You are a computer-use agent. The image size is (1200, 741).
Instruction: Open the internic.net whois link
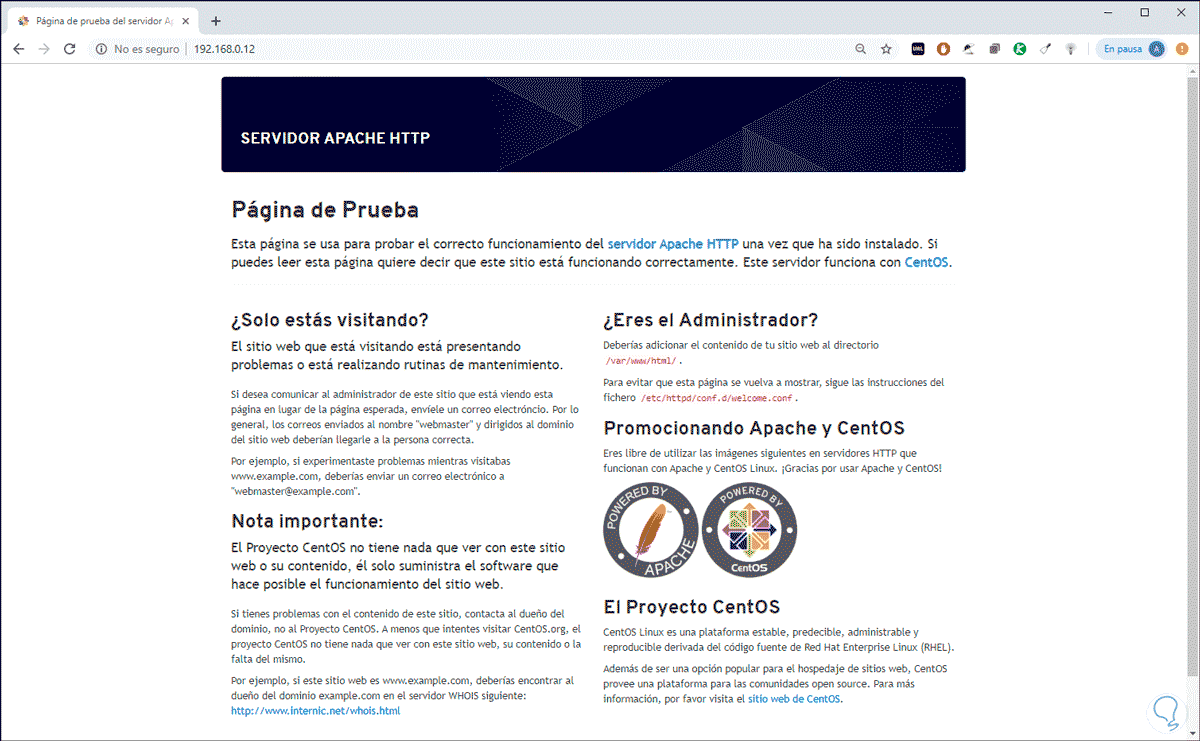(315, 711)
